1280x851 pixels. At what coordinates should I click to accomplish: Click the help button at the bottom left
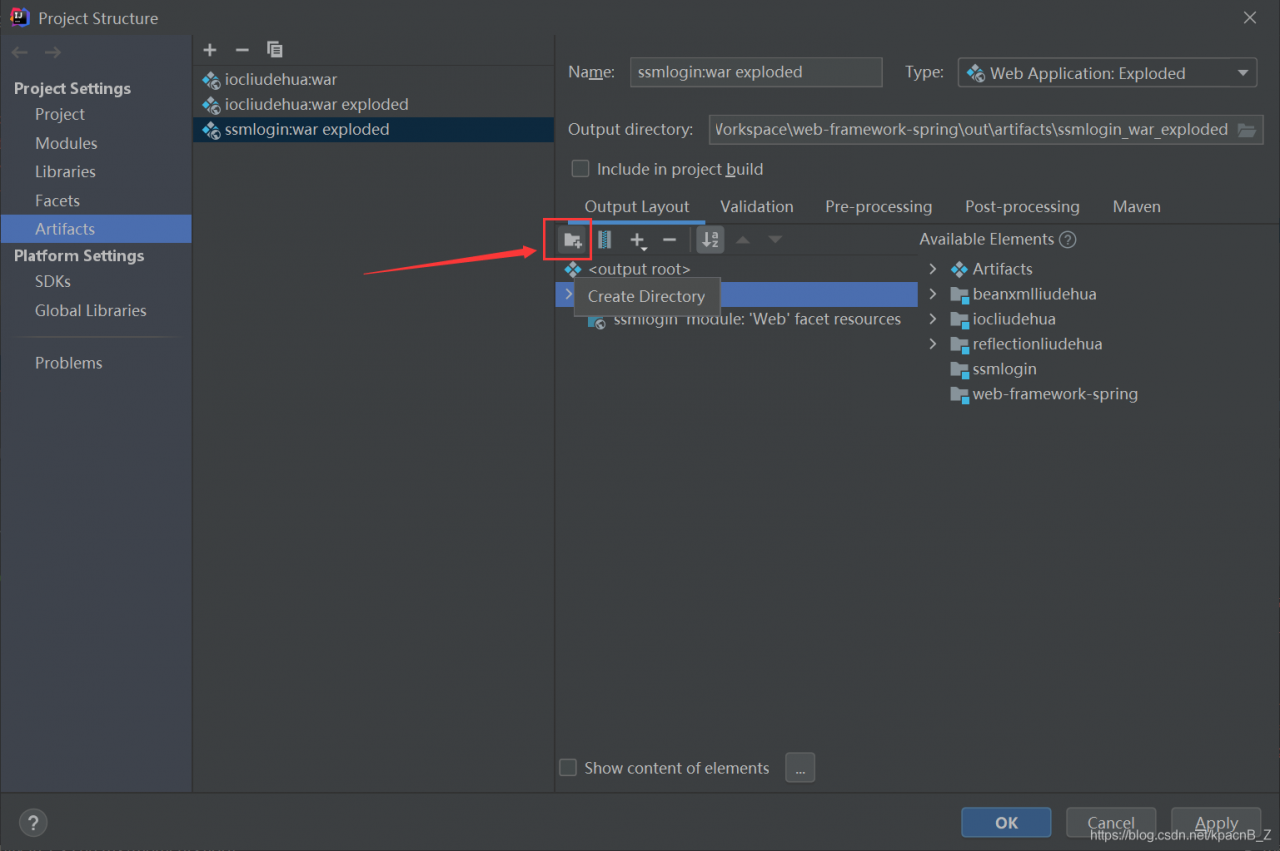click(33, 823)
